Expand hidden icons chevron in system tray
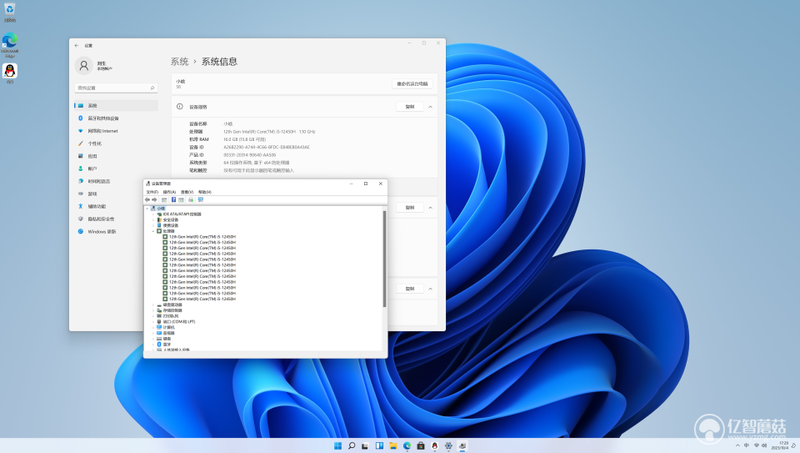 click(737, 446)
